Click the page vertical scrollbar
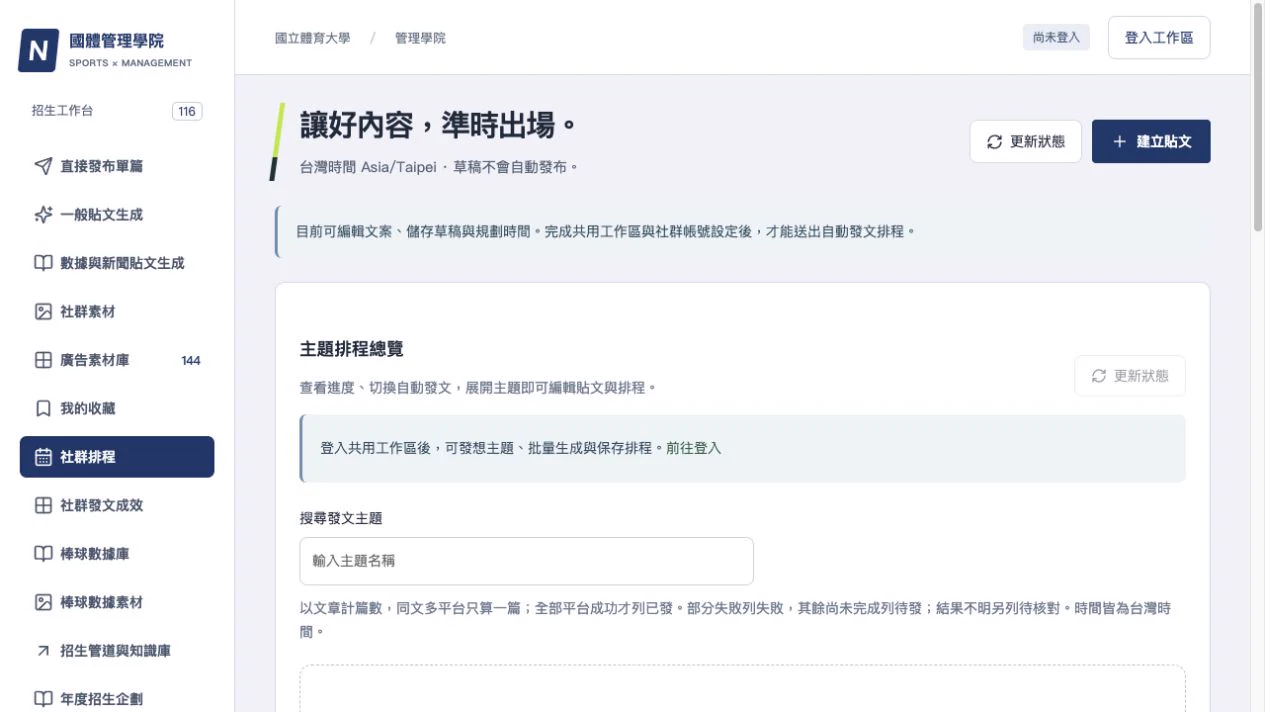Screen dimensions: 1265x712 pyautogui.click(x=1258, y=117)
